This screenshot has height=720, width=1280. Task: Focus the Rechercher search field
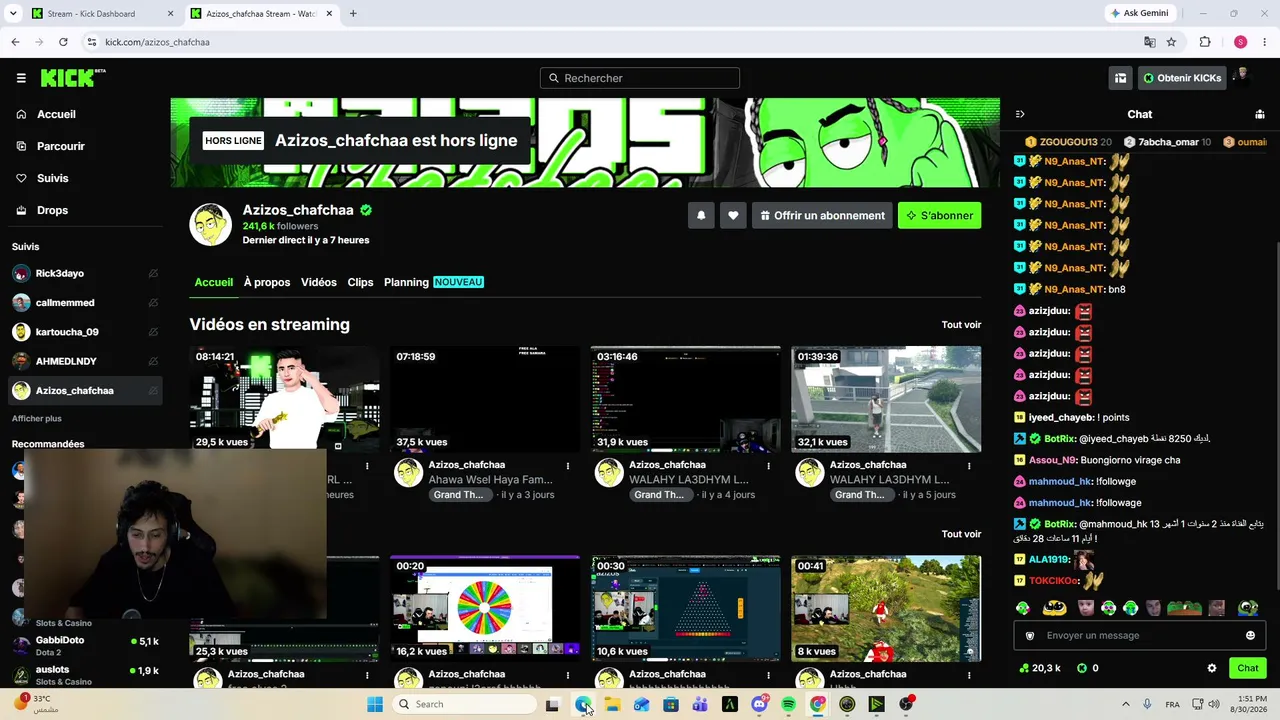tap(640, 78)
